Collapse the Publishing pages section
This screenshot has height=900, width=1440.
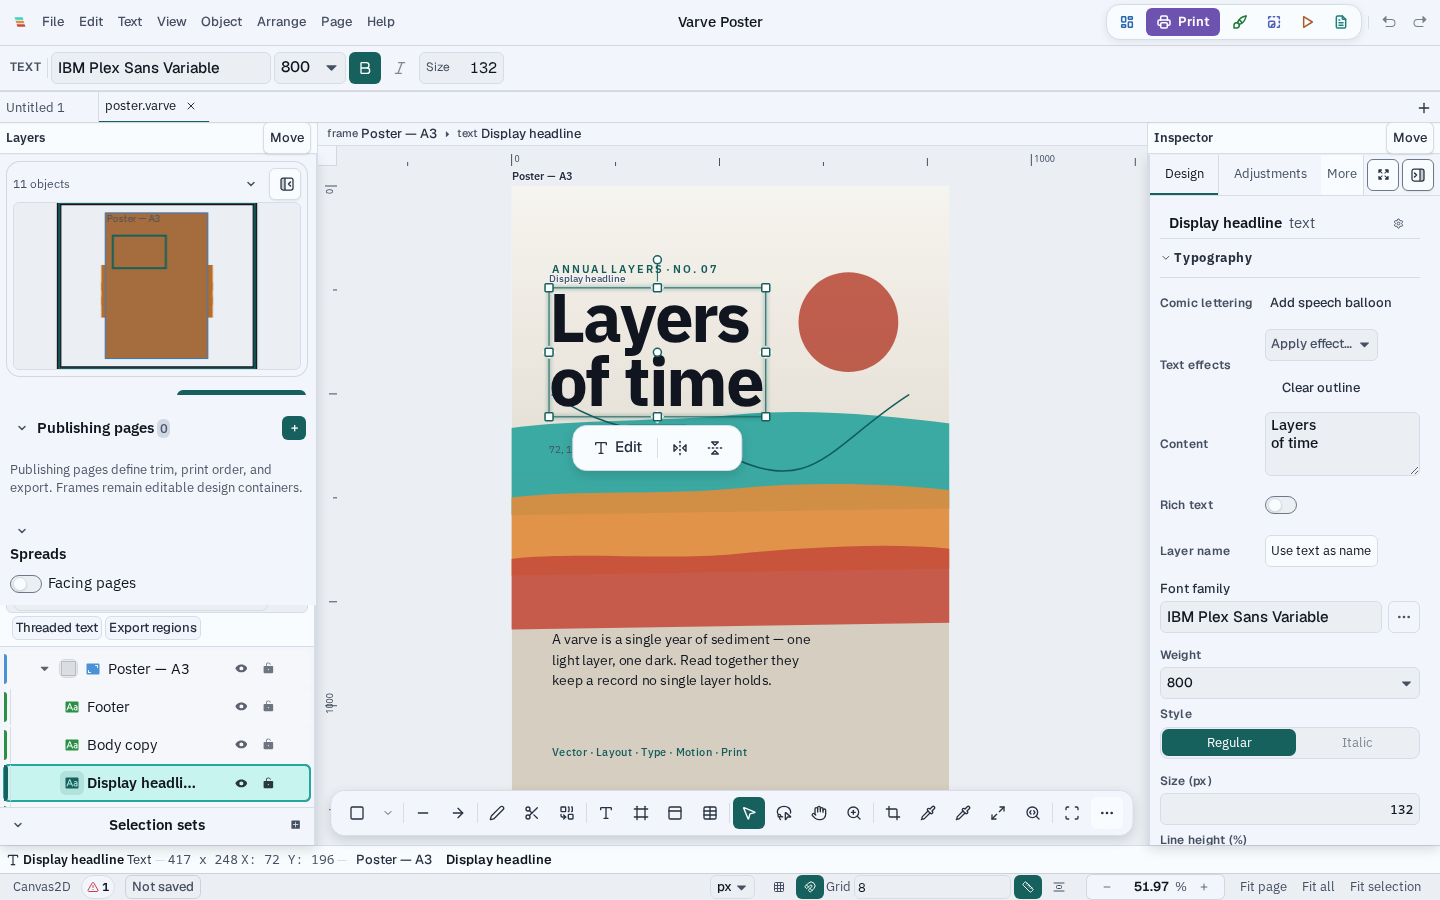click(22, 428)
